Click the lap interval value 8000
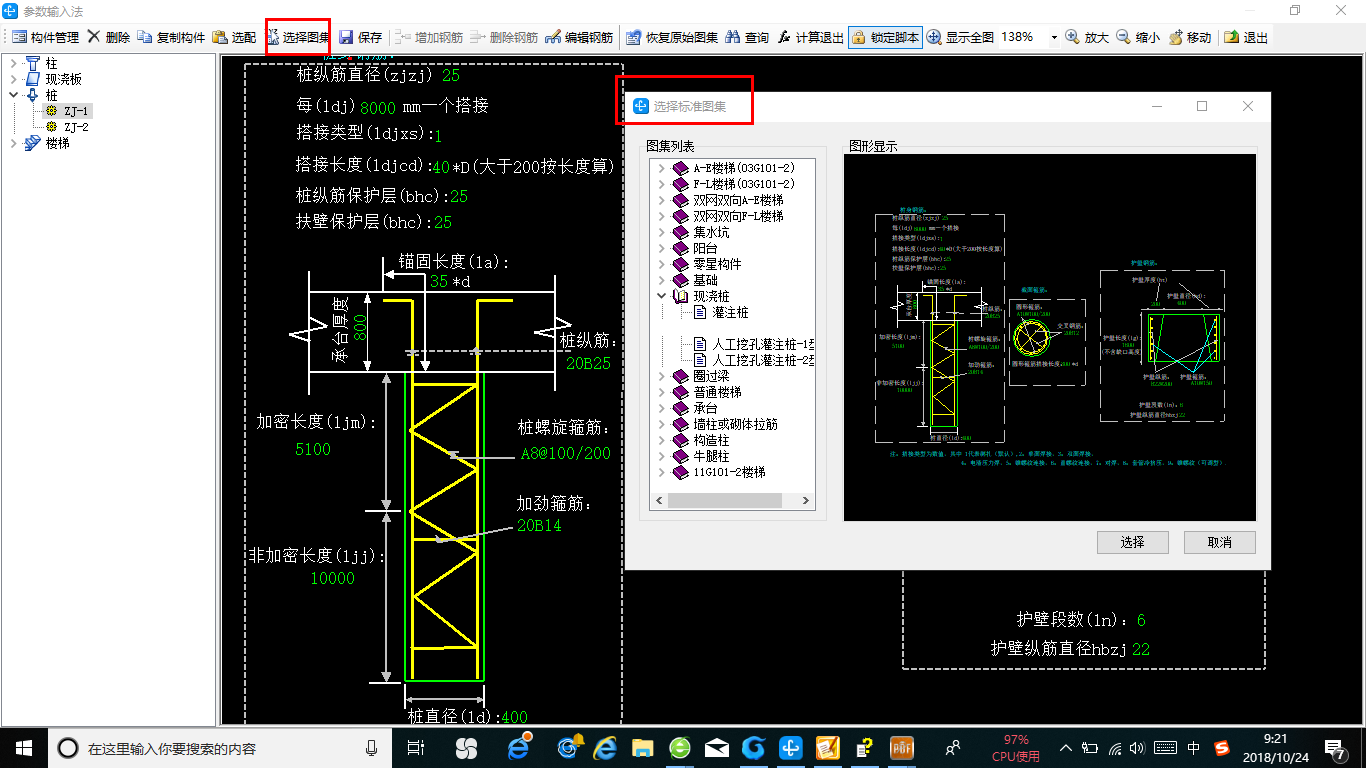Image resolution: width=1366 pixels, height=768 pixels. pyautogui.click(x=378, y=106)
